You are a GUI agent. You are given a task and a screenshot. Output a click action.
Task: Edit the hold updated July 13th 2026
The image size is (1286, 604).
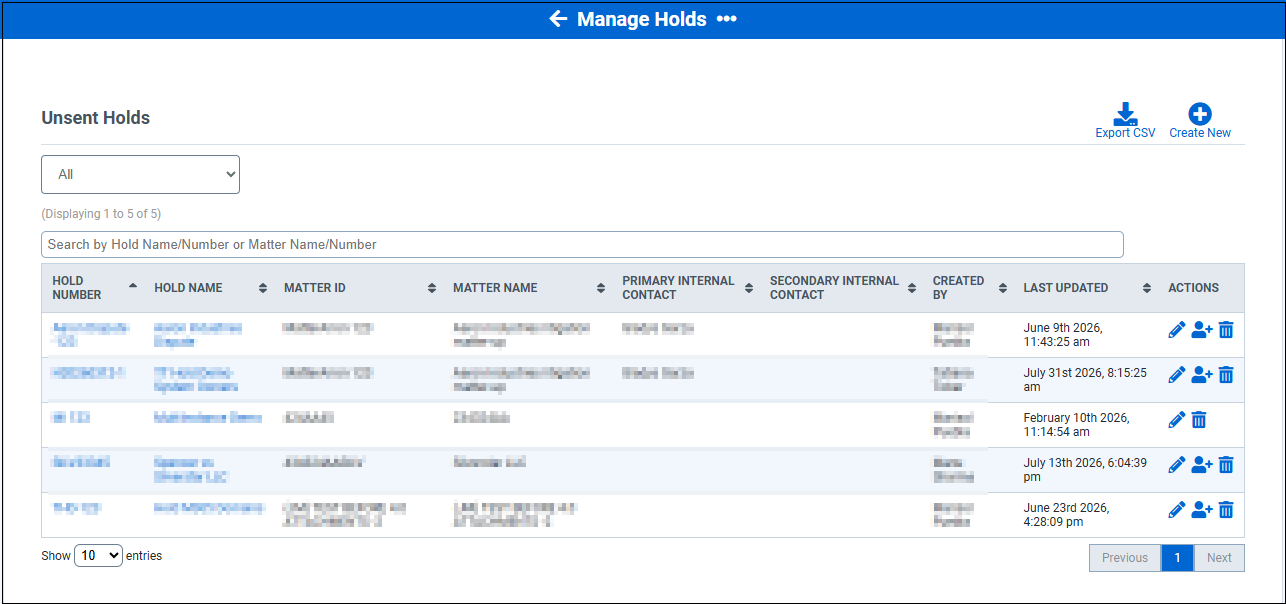pos(1177,465)
